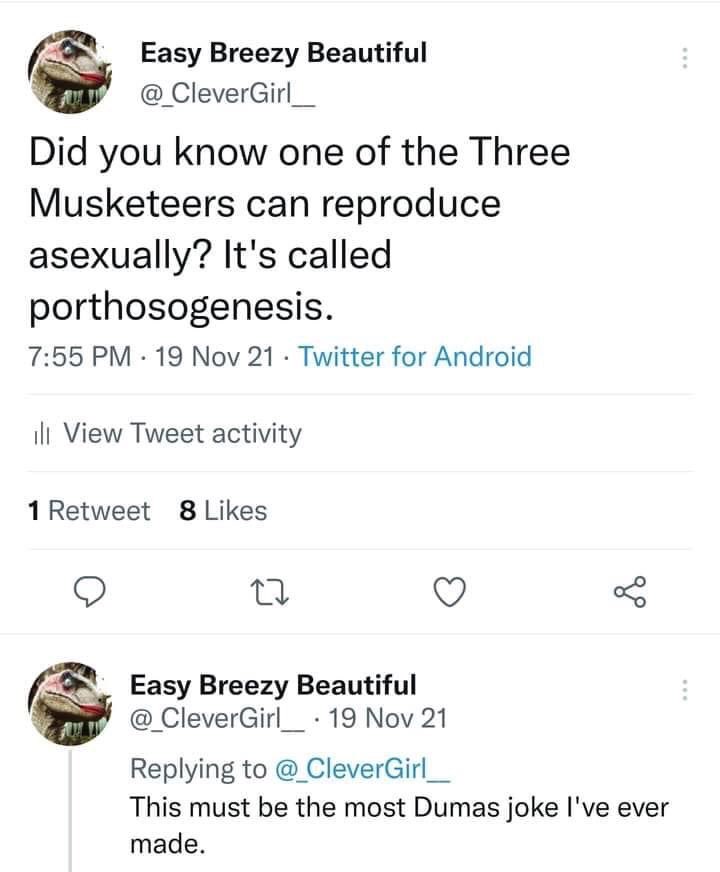Image resolution: width=720 pixels, height=872 pixels.
Task: View the 8 Likes list
Action: 222,511
